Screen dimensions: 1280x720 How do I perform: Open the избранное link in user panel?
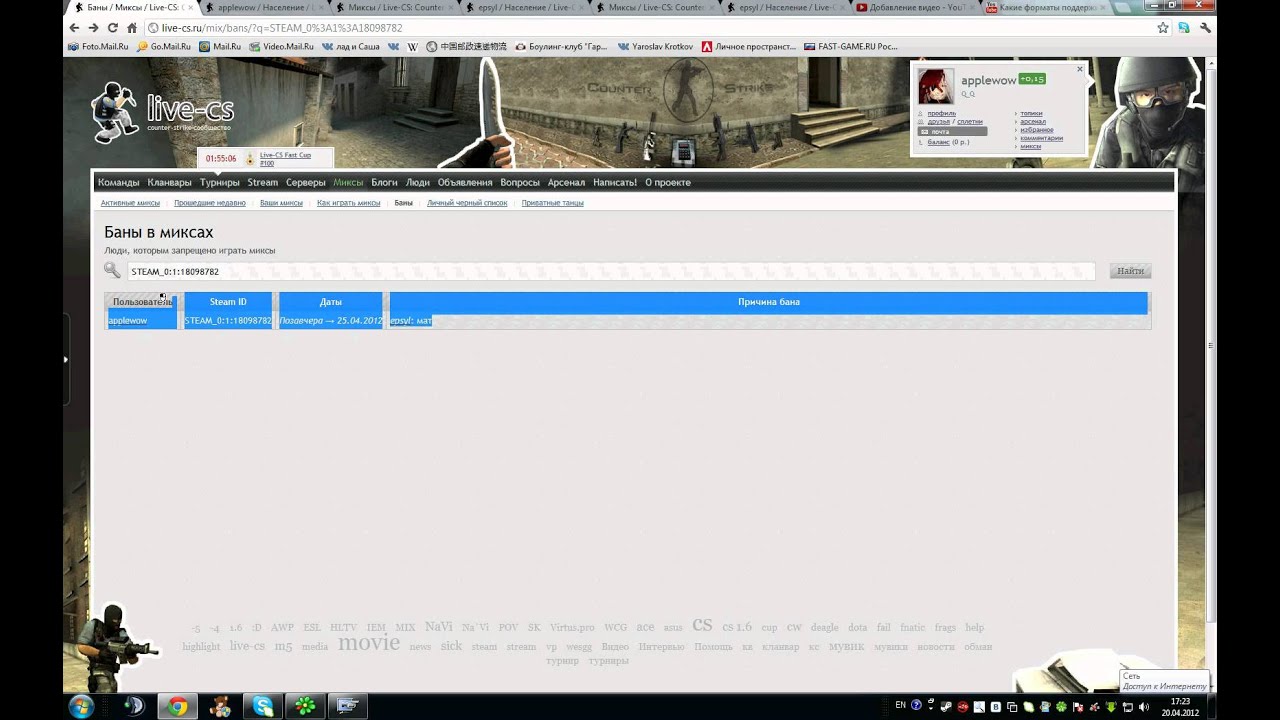1036,130
